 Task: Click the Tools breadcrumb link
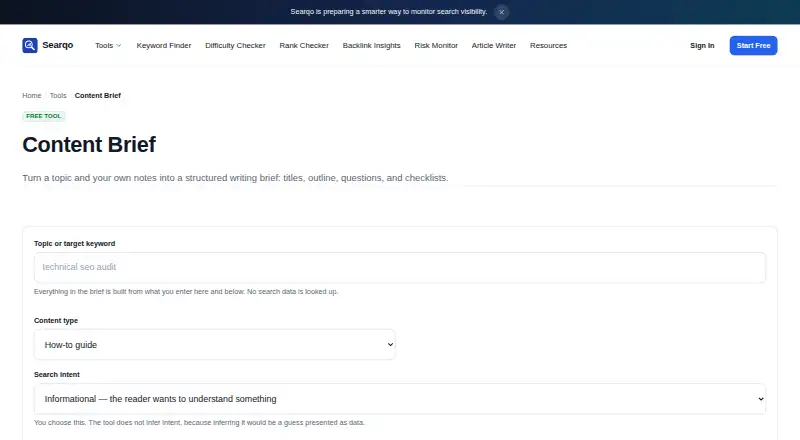[x=58, y=95]
